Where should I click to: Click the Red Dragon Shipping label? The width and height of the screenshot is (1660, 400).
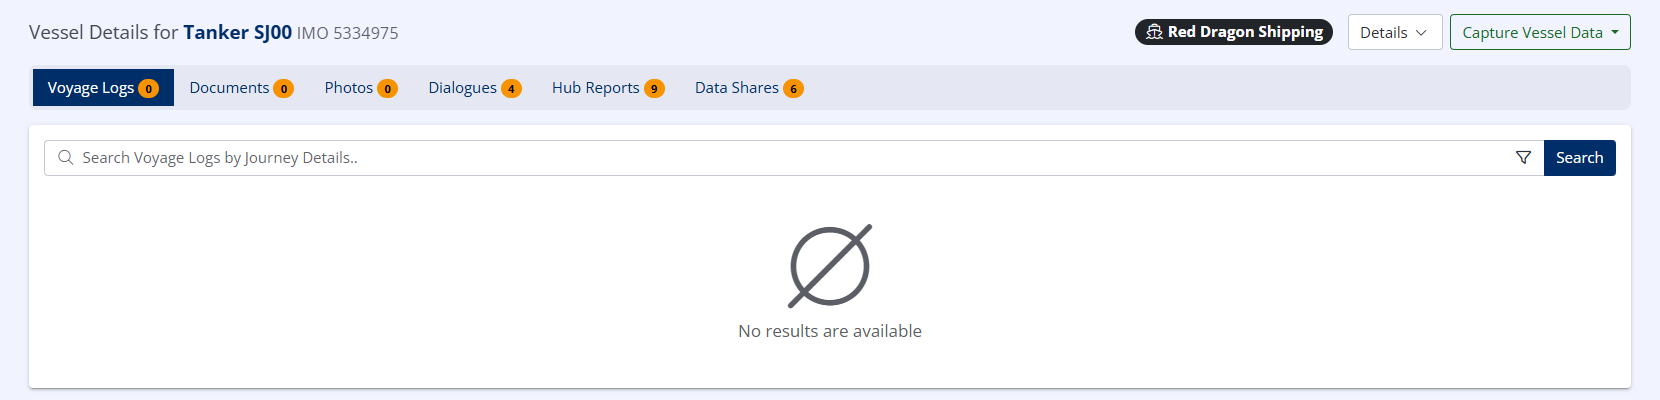[1245, 32]
